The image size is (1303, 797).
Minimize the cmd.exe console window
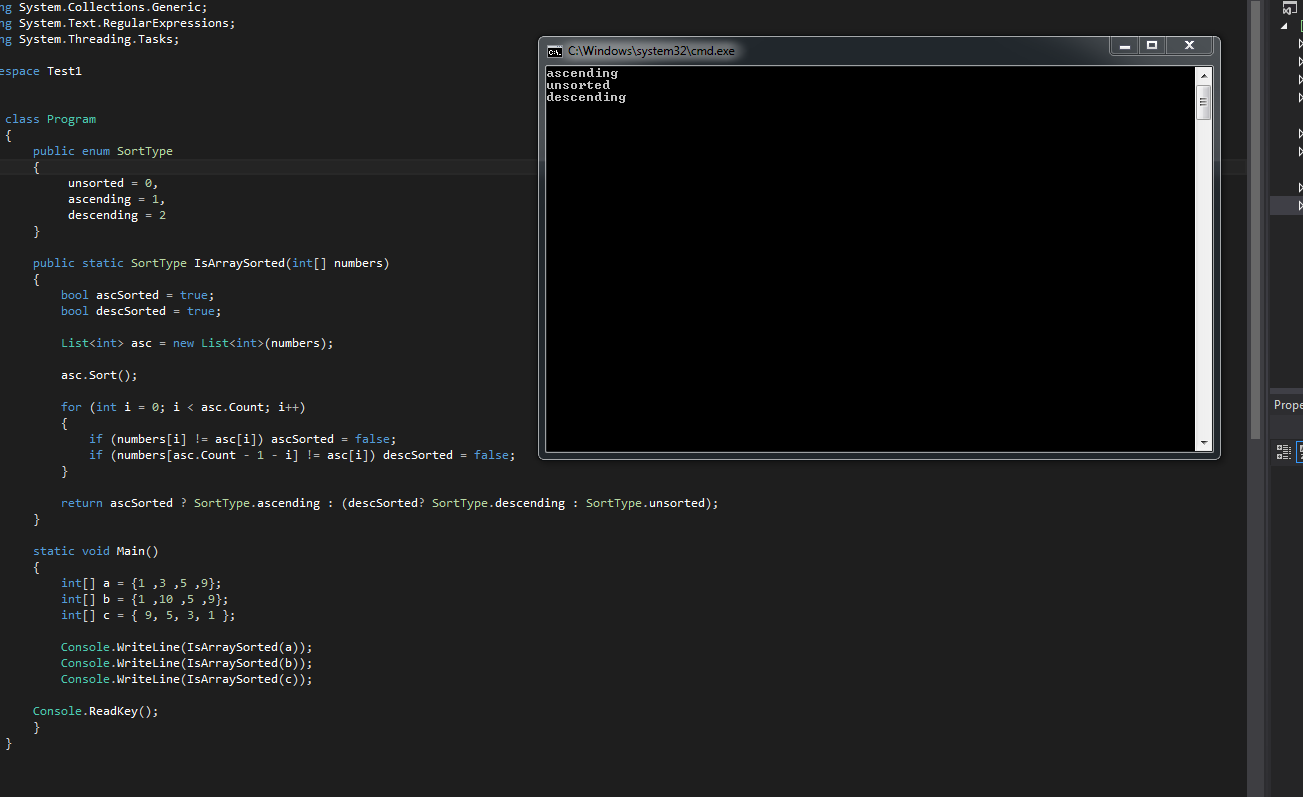click(x=1125, y=46)
